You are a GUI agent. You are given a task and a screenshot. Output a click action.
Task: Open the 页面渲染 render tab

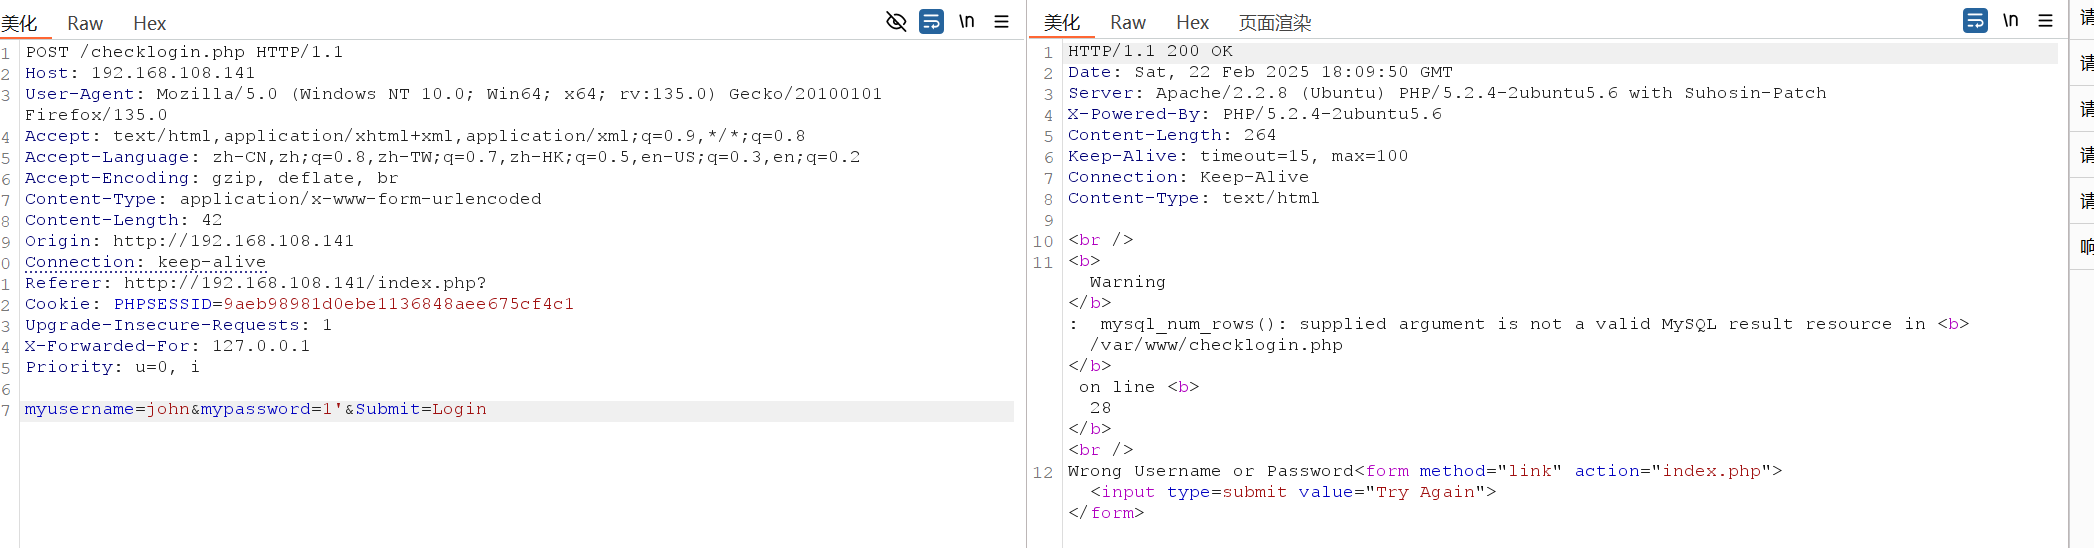click(x=1275, y=23)
